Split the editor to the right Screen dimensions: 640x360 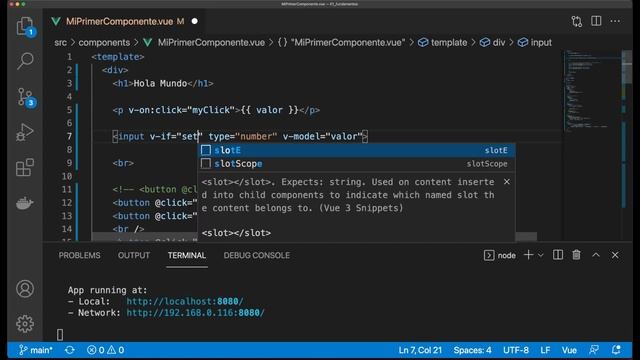pyautogui.click(x=596, y=21)
